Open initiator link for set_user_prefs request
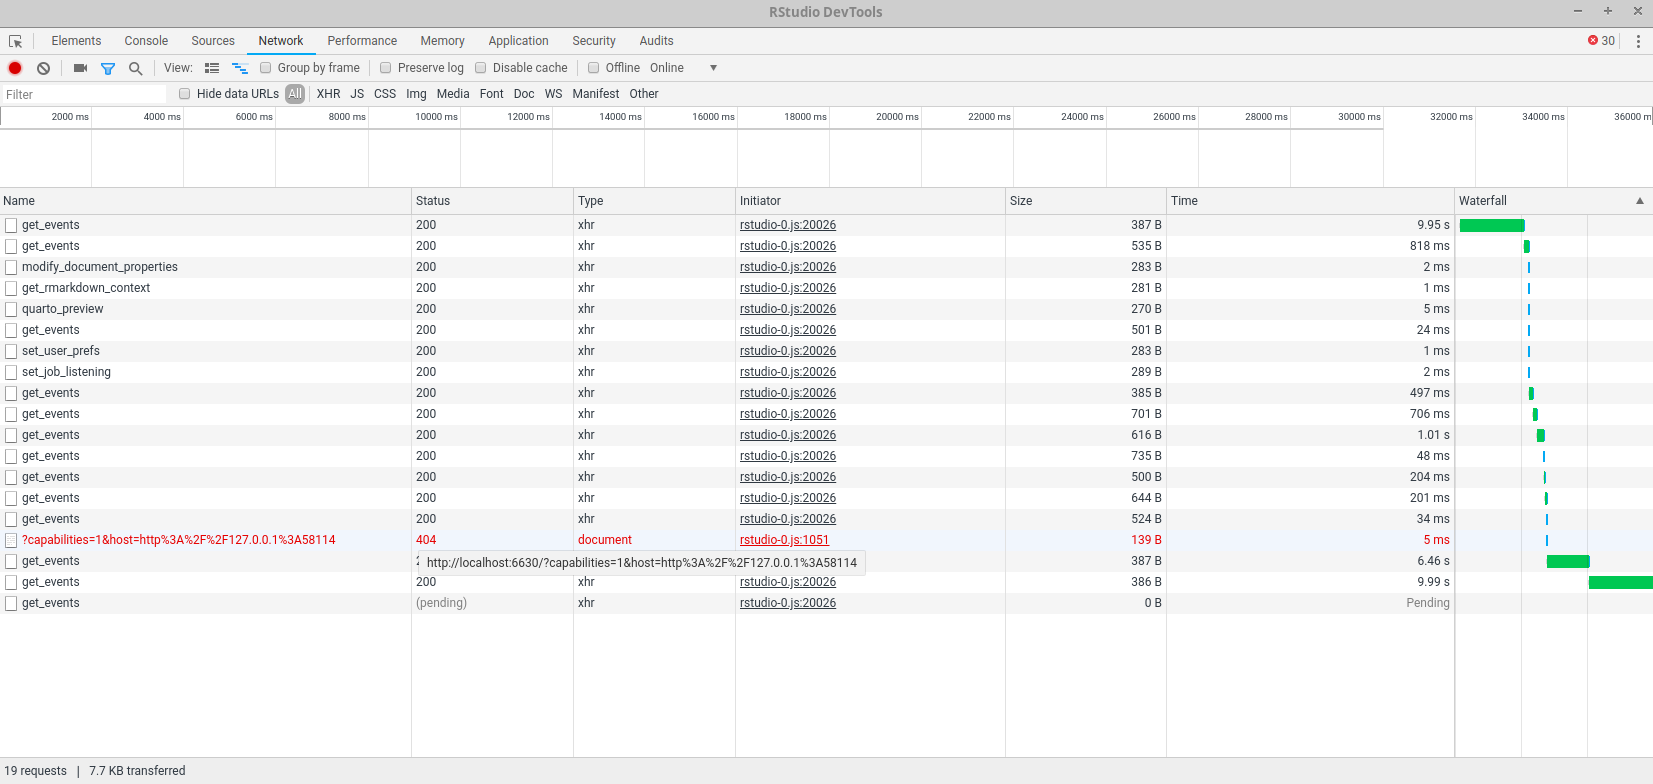The height and width of the screenshot is (784, 1653). [788, 351]
